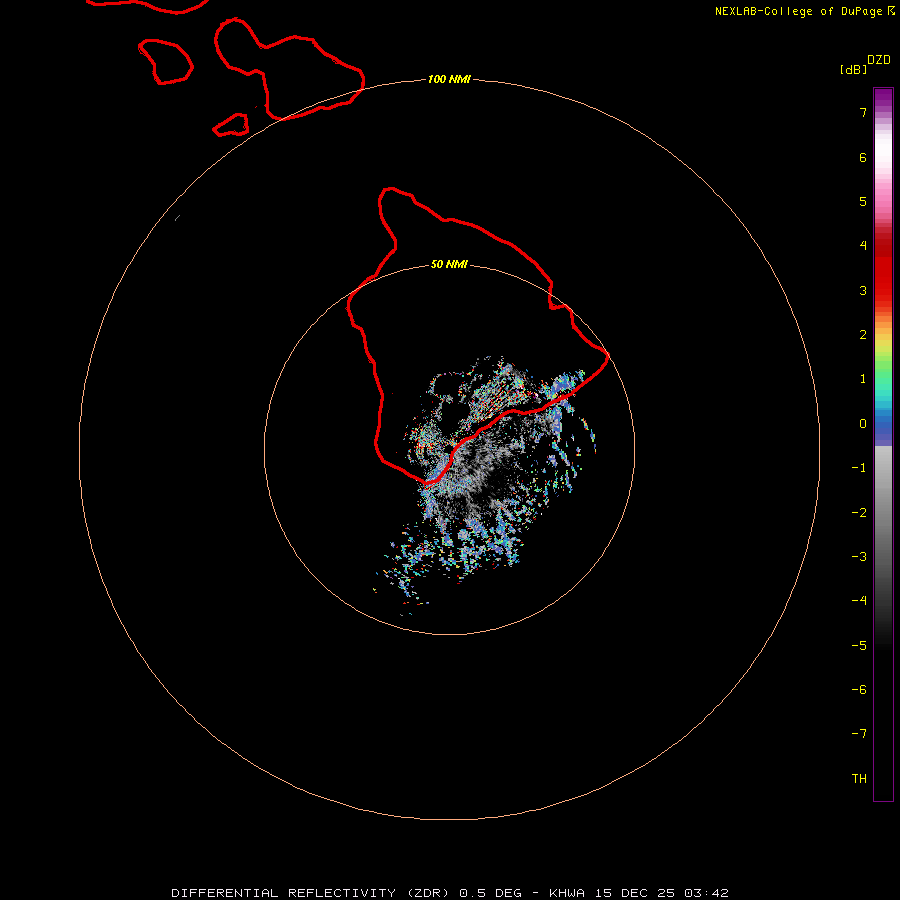Click the 5 value on the color scale

coord(863,201)
